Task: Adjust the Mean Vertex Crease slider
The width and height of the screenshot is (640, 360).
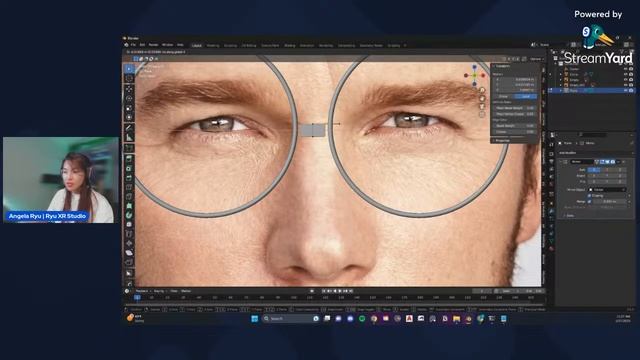Action: coord(515,114)
